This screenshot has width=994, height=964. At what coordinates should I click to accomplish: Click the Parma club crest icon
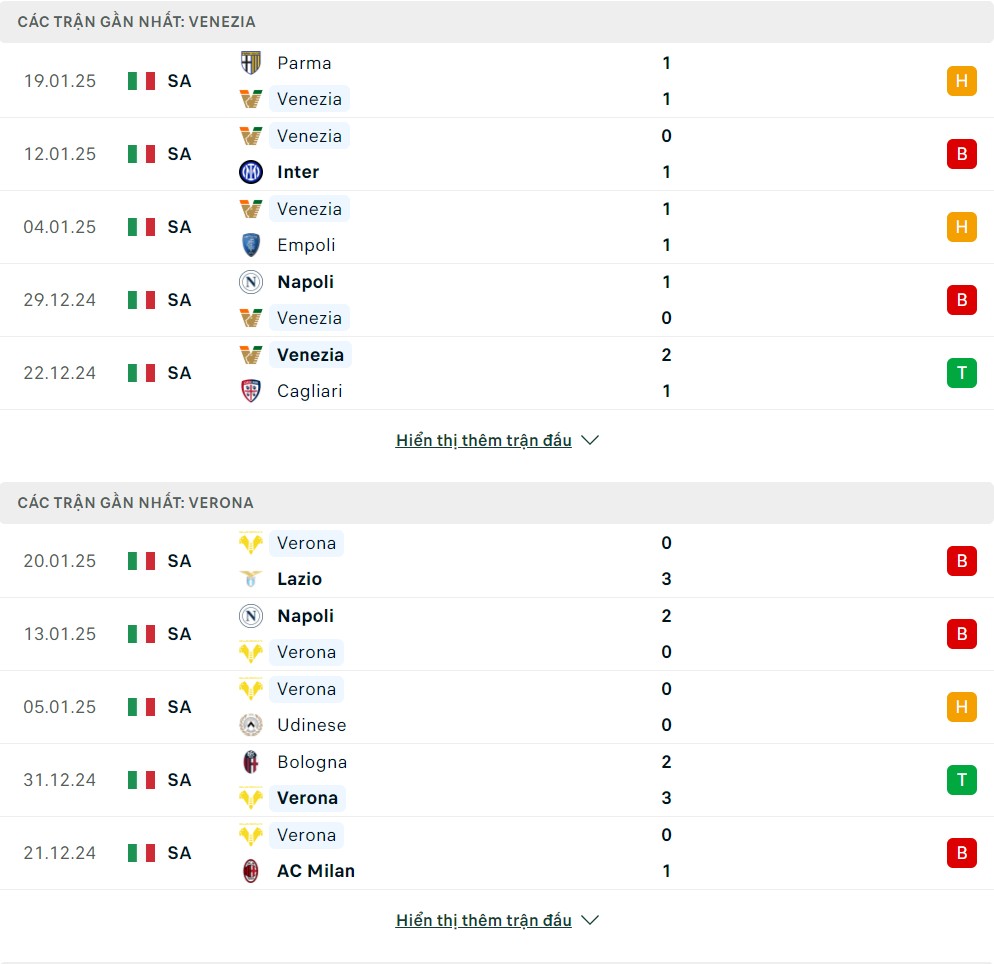point(250,63)
